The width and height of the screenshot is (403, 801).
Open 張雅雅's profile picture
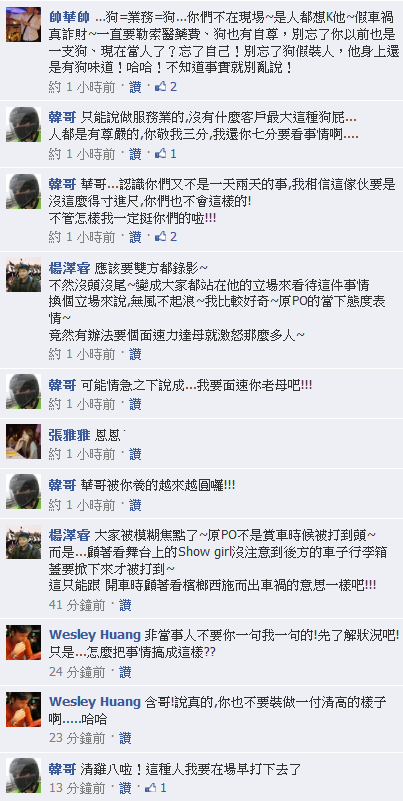pos(23,441)
